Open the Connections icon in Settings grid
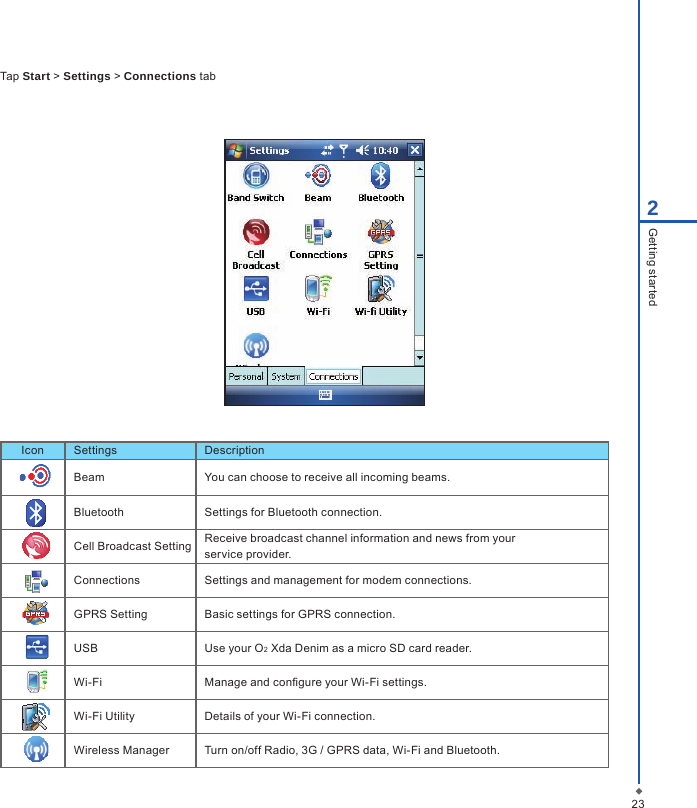 pyautogui.click(x=318, y=232)
